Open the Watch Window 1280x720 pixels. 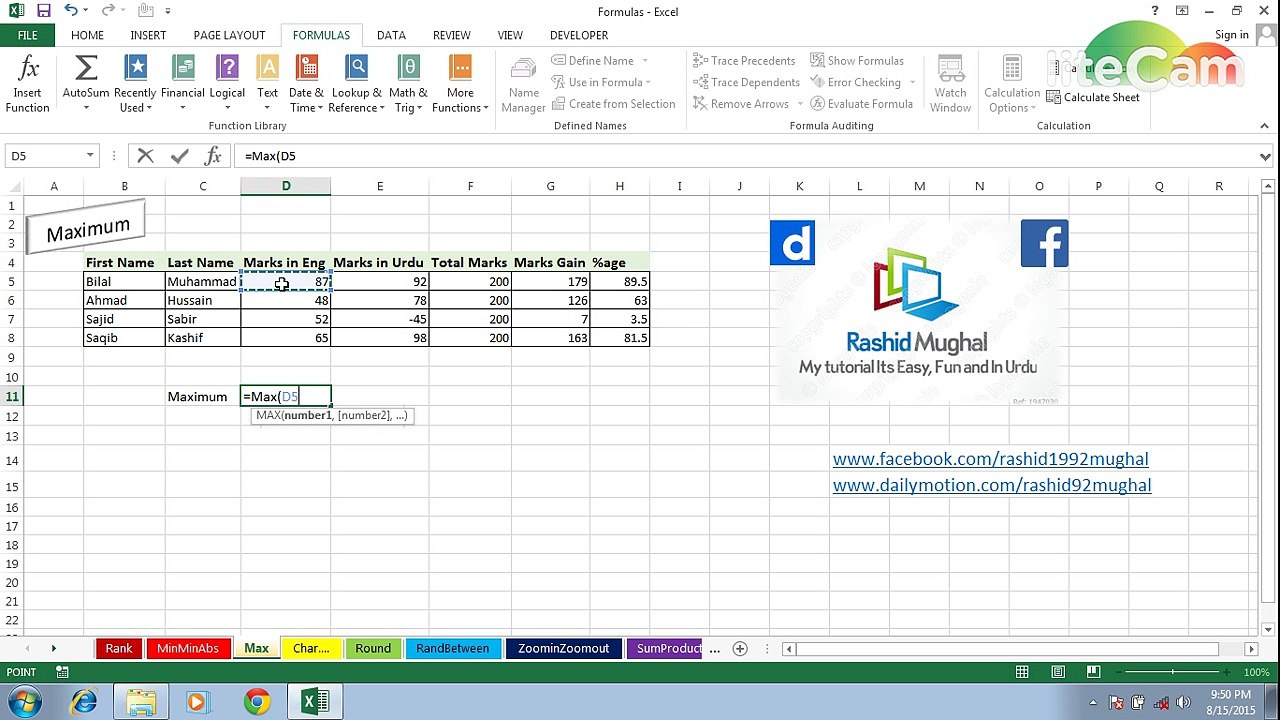click(x=950, y=84)
